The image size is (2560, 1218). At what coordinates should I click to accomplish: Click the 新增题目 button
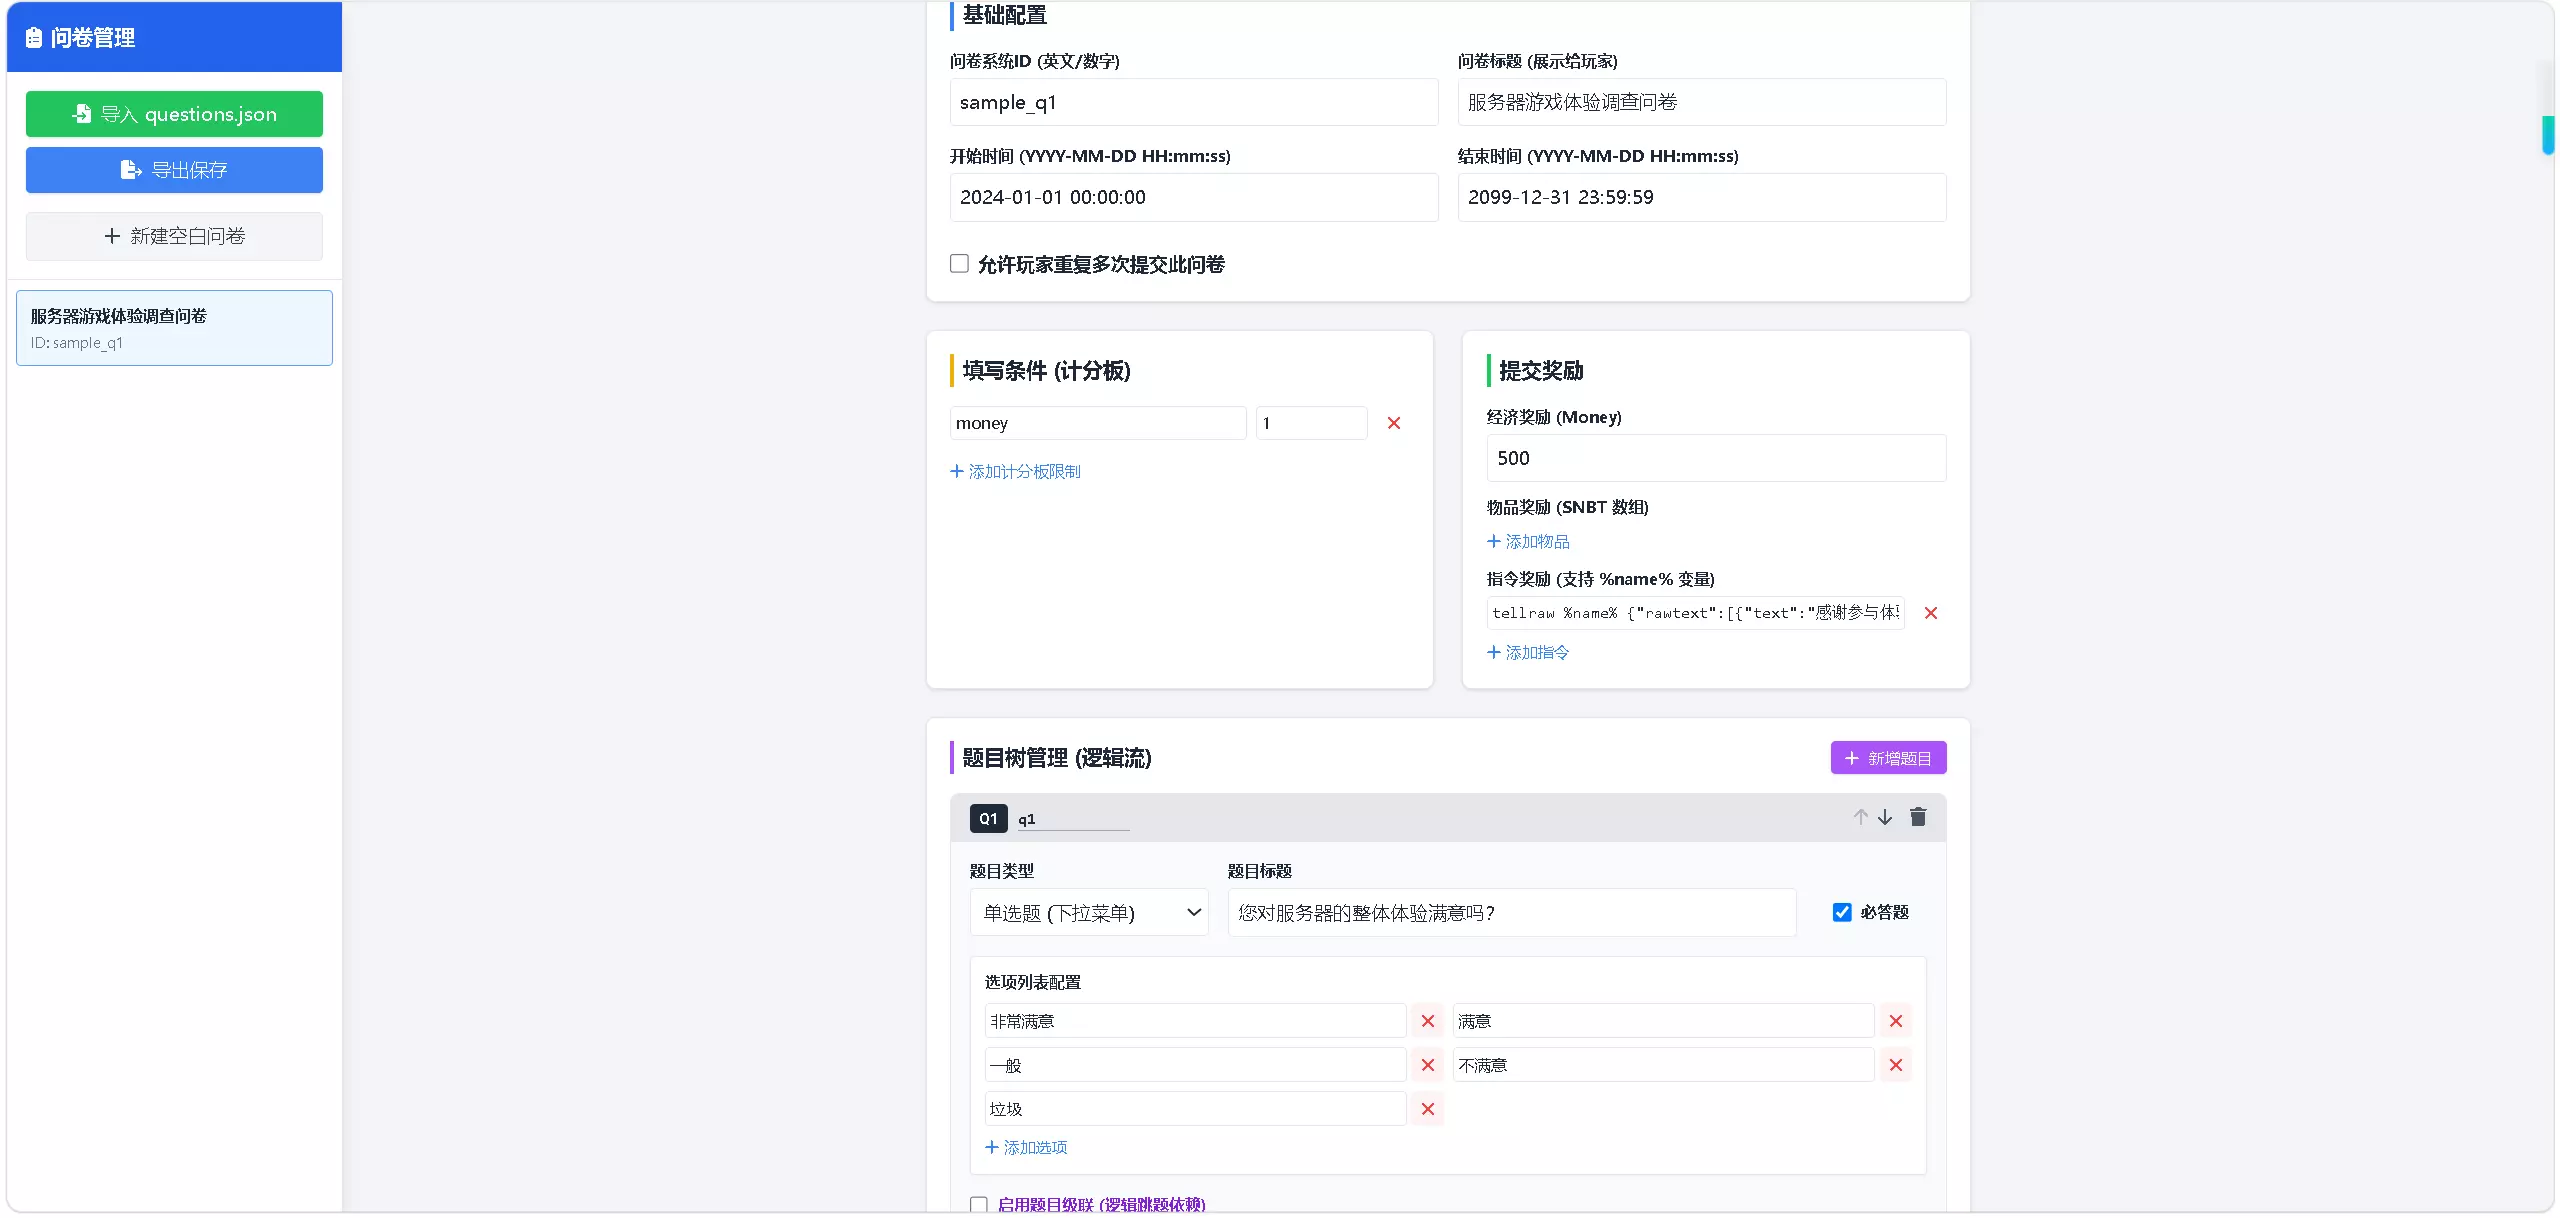click(1888, 758)
